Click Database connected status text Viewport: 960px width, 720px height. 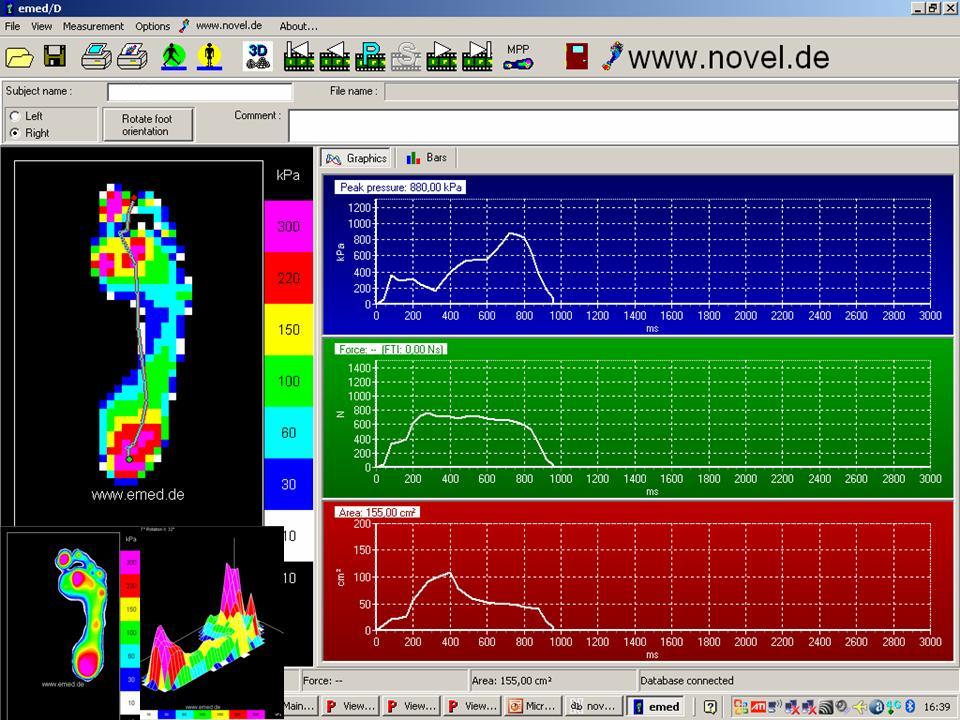[x=687, y=680]
